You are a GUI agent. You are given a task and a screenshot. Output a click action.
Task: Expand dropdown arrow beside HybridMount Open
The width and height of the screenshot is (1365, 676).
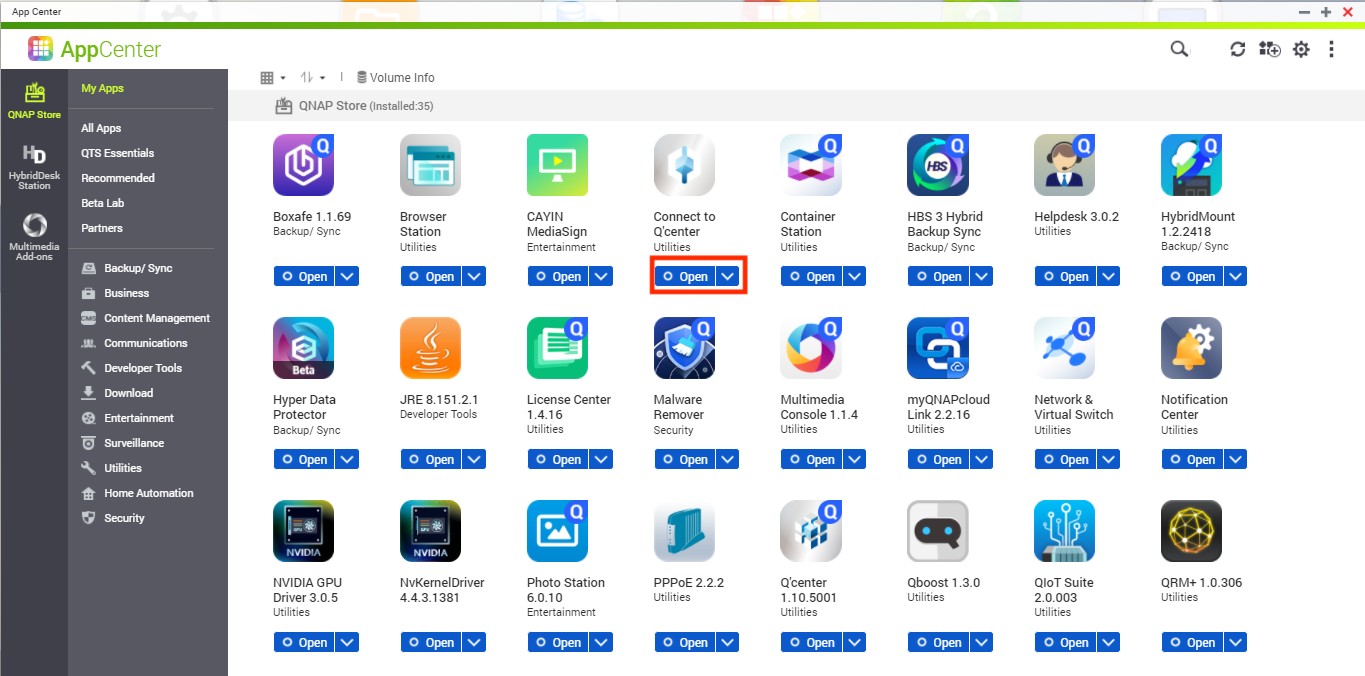point(1236,277)
